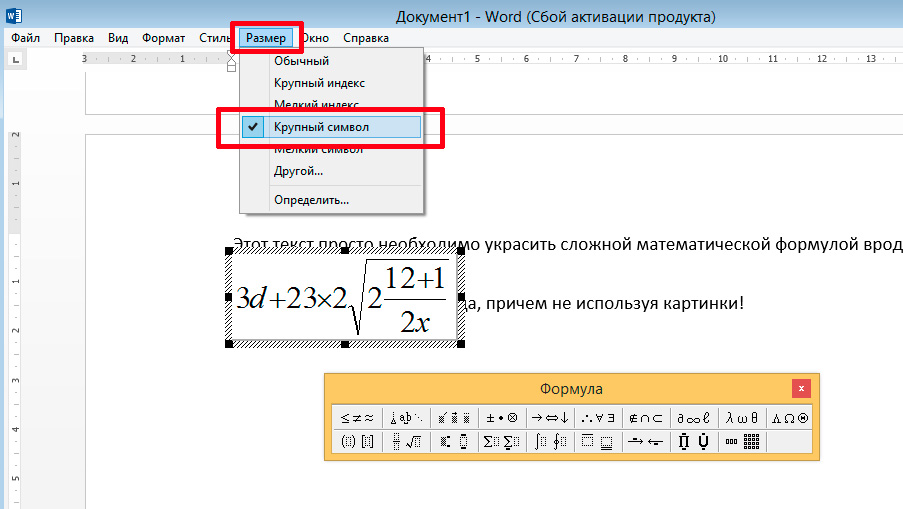Open uppercase Greek letters palette (Λ Ω)
Viewport: 903px width, 509px height.
pos(789,418)
